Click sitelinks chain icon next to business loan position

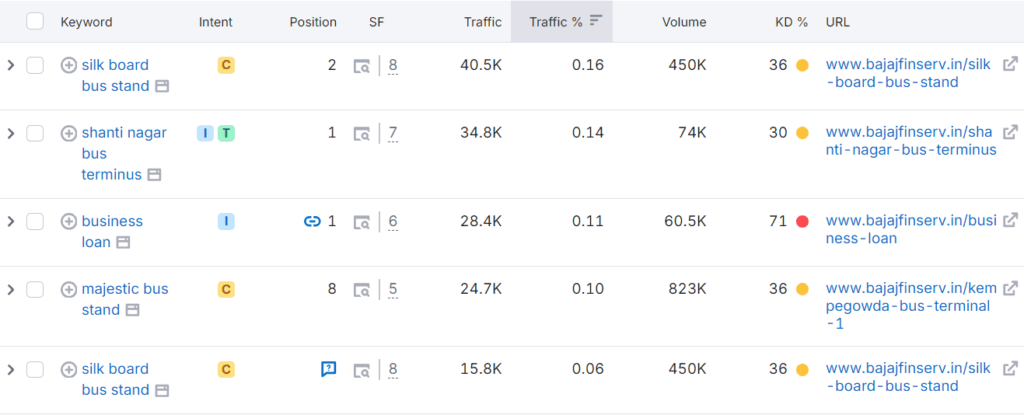tap(312, 222)
